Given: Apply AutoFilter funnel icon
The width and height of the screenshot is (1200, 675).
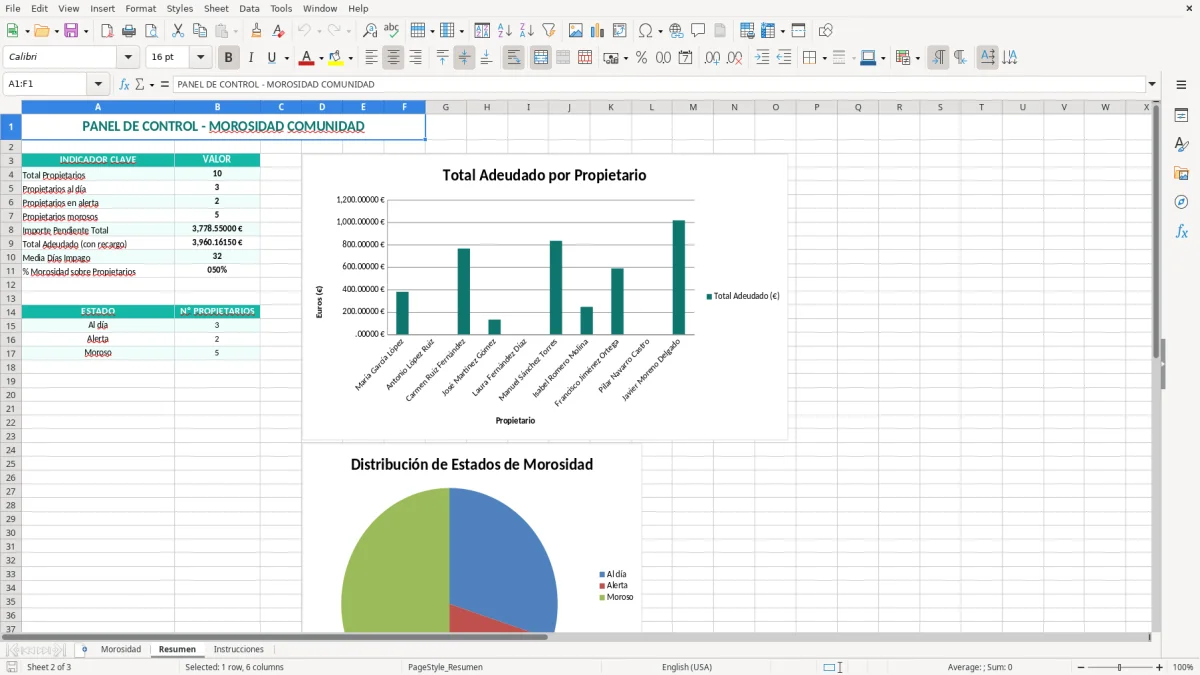Looking at the screenshot, I should point(548,31).
